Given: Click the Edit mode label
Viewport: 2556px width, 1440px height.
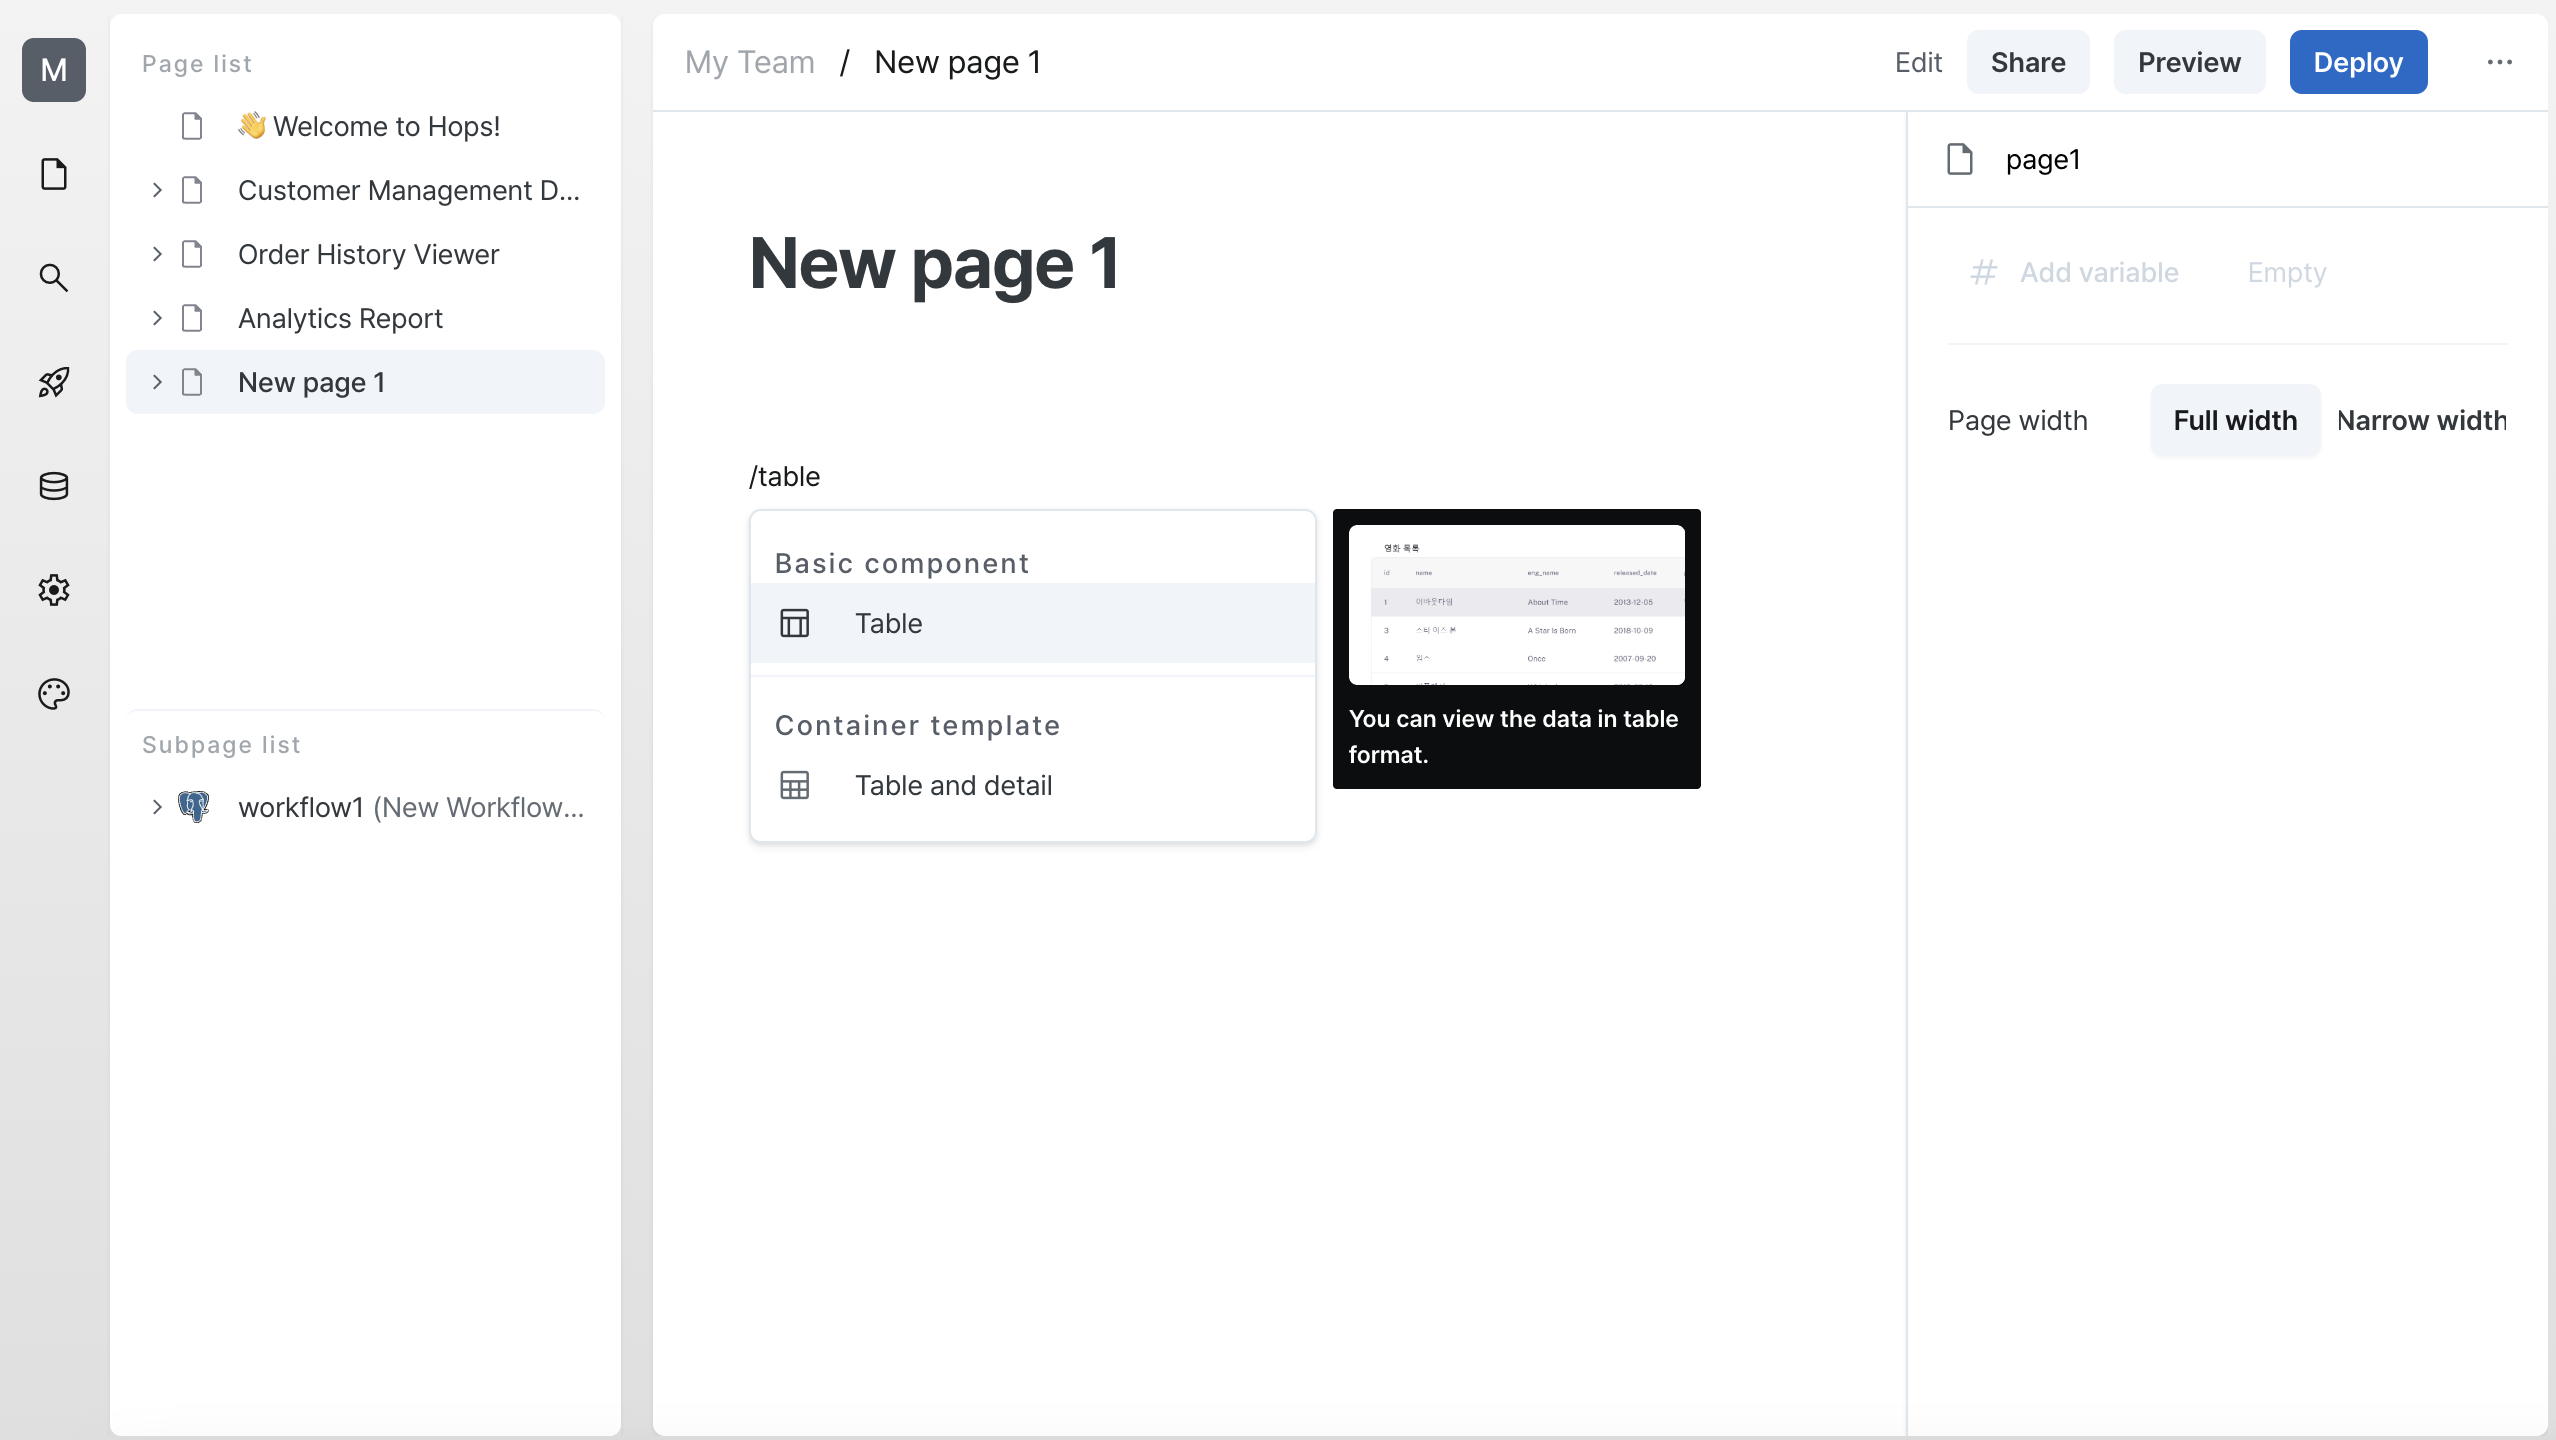Looking at the screenshot, I should [x=1918, y=62].
